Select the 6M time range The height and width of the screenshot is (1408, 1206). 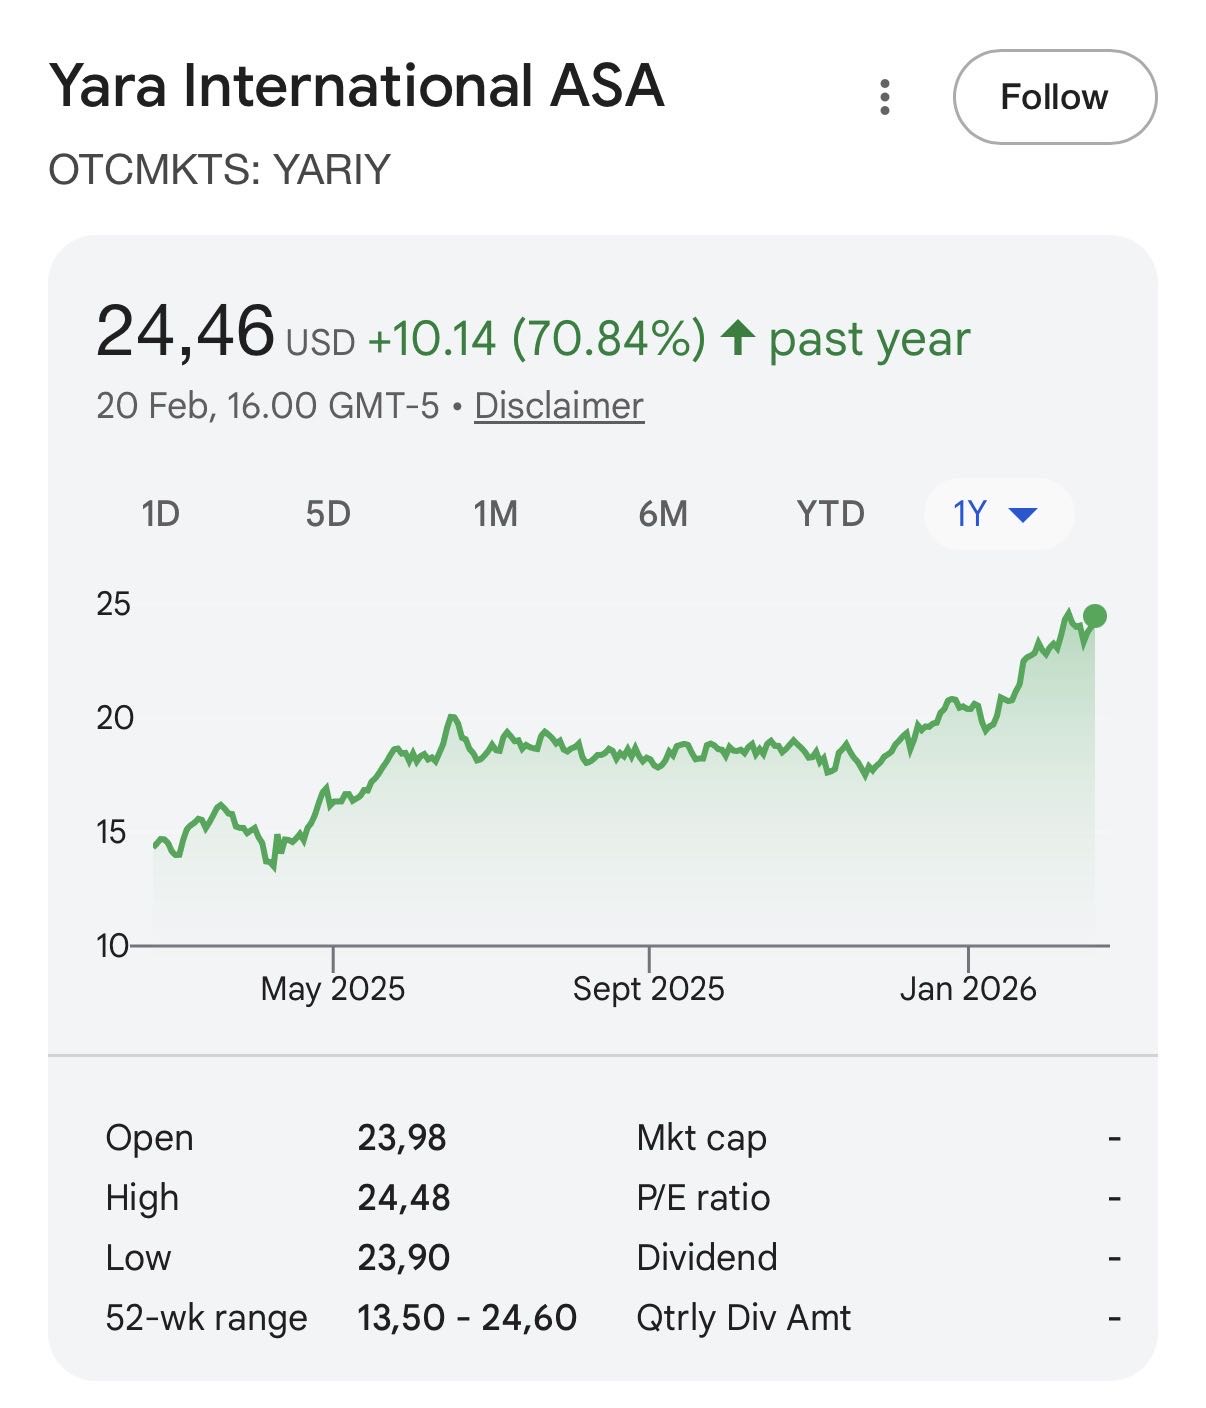coord(663,514)
